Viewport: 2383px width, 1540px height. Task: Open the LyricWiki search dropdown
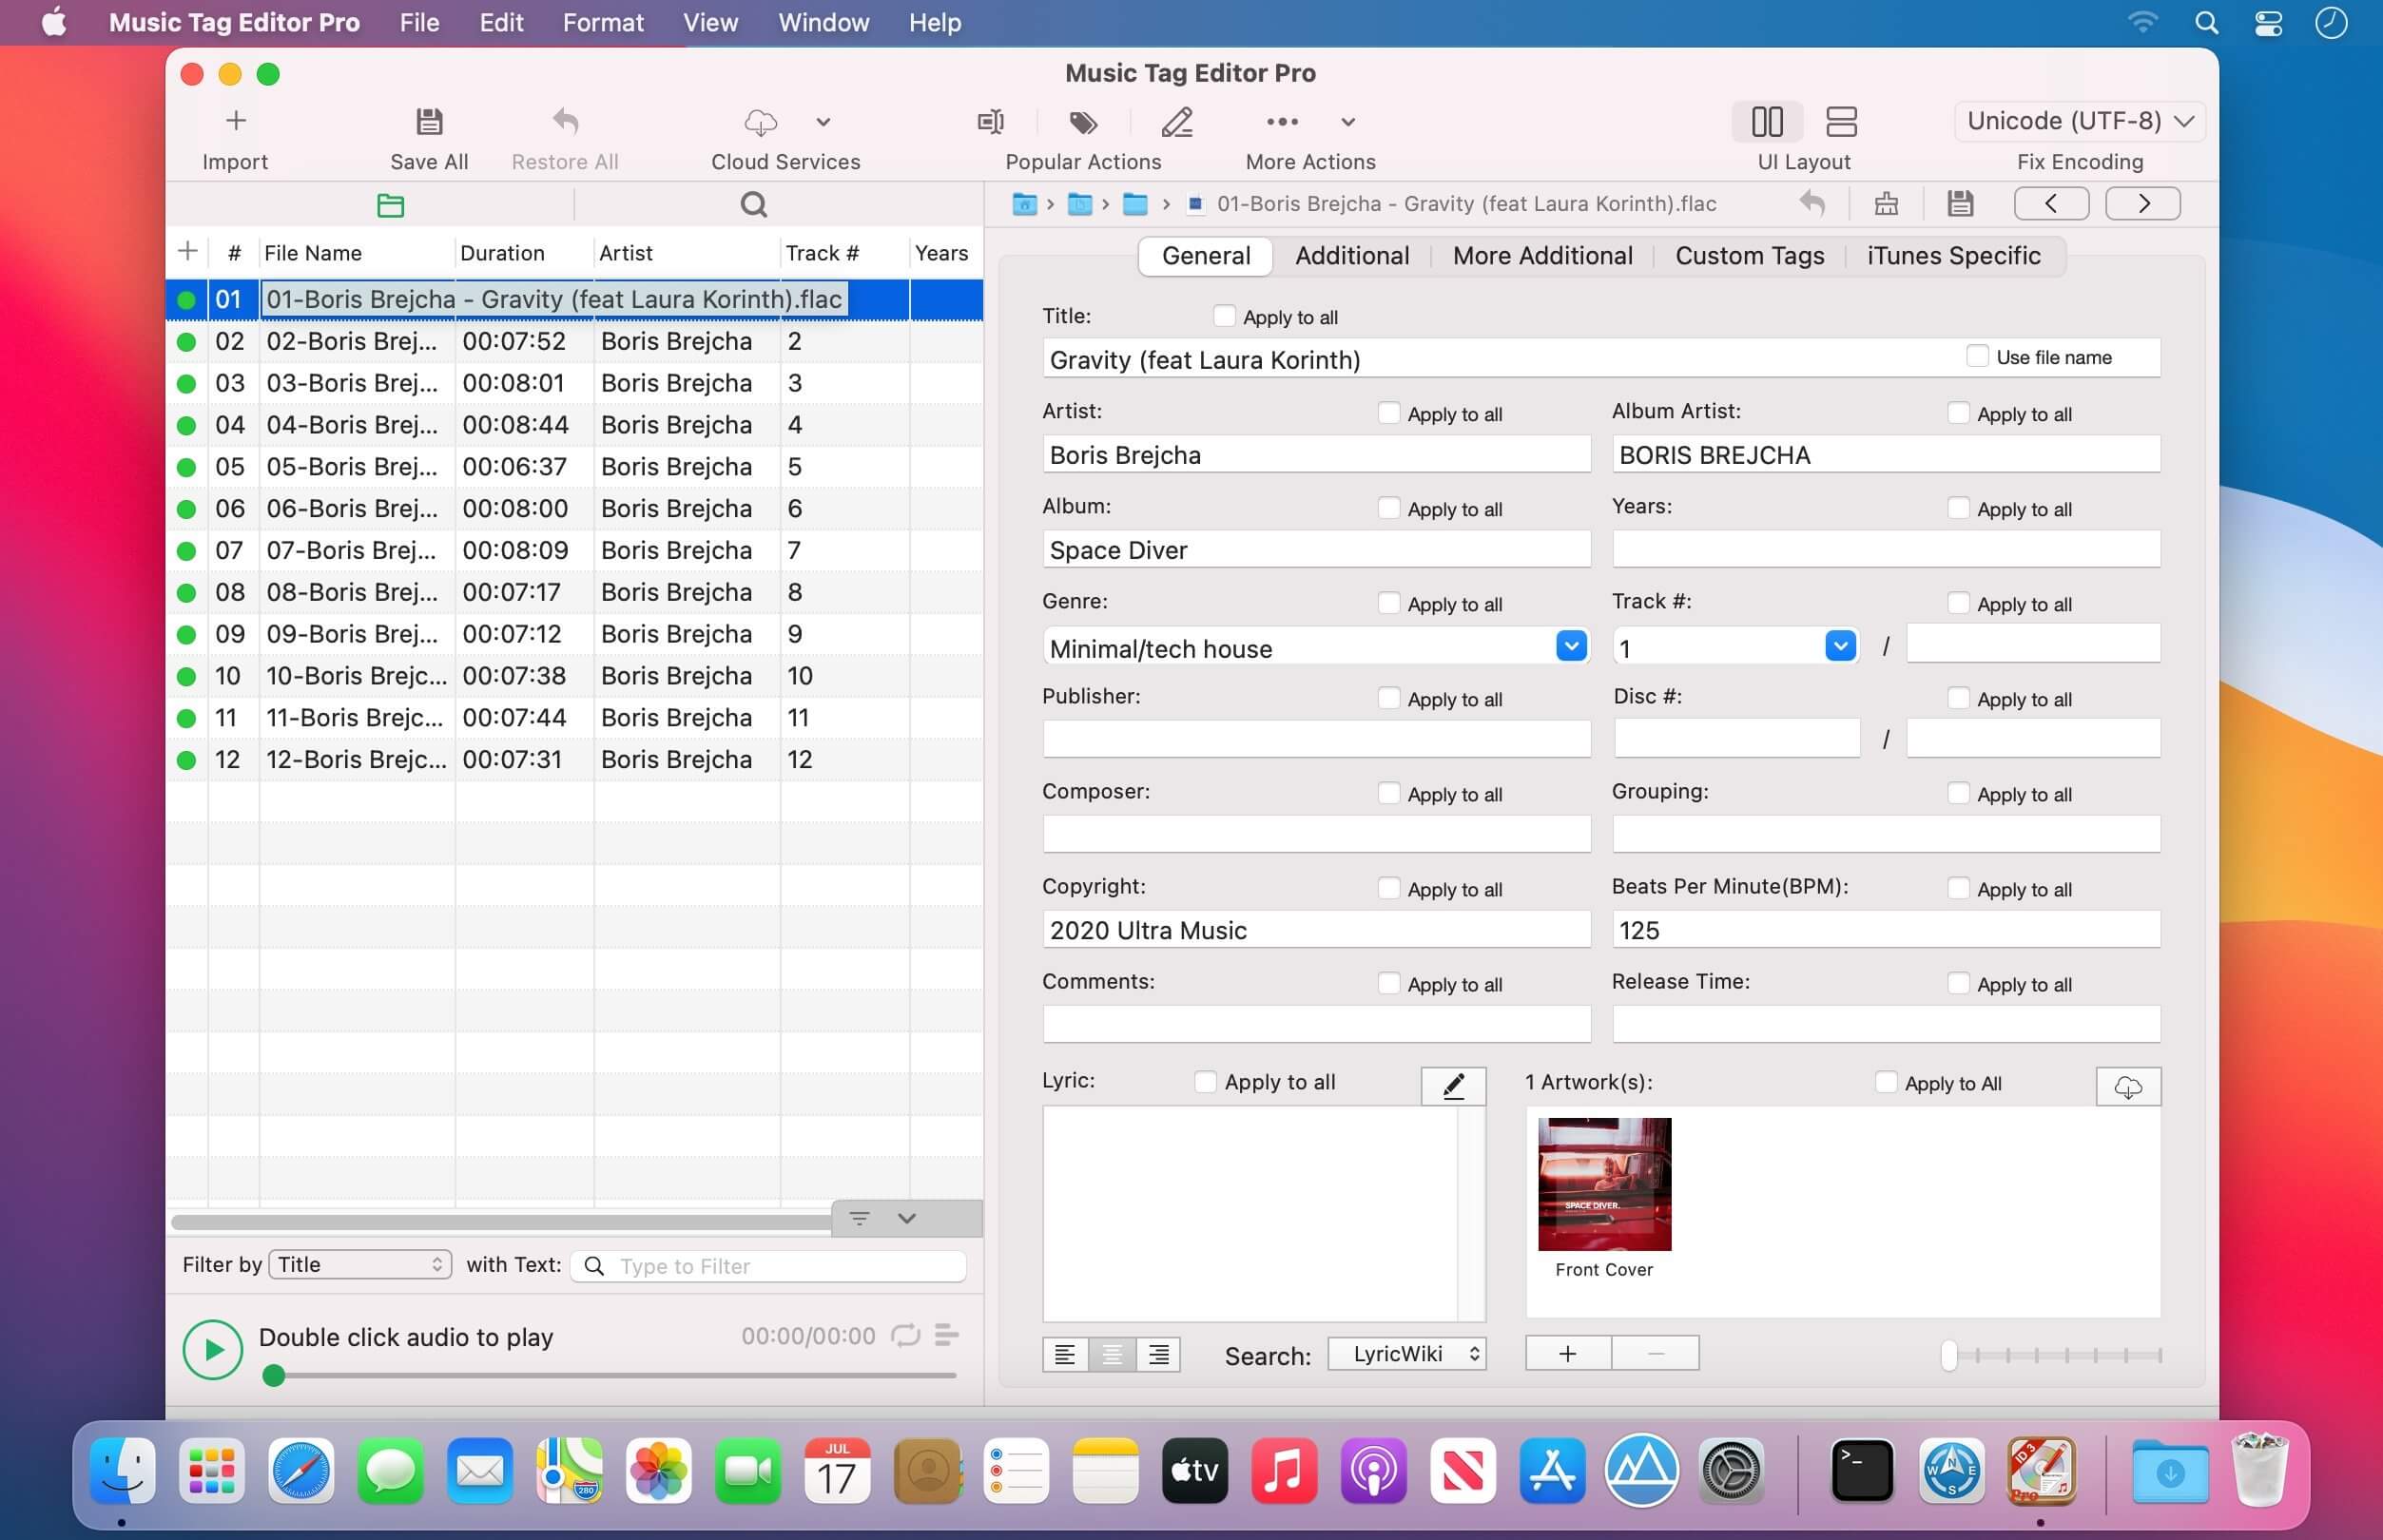coord(1407,1354)
